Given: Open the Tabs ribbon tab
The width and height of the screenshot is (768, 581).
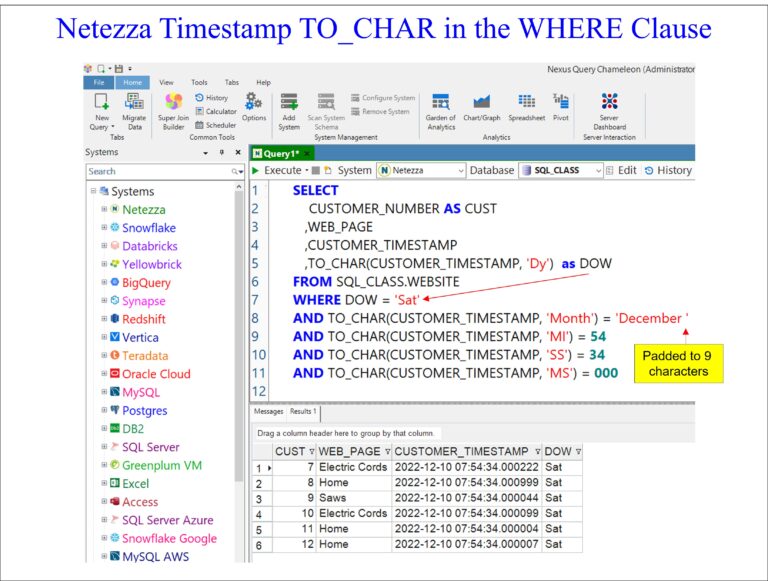Looking at the screenshot, I should (x=232, y=82).
